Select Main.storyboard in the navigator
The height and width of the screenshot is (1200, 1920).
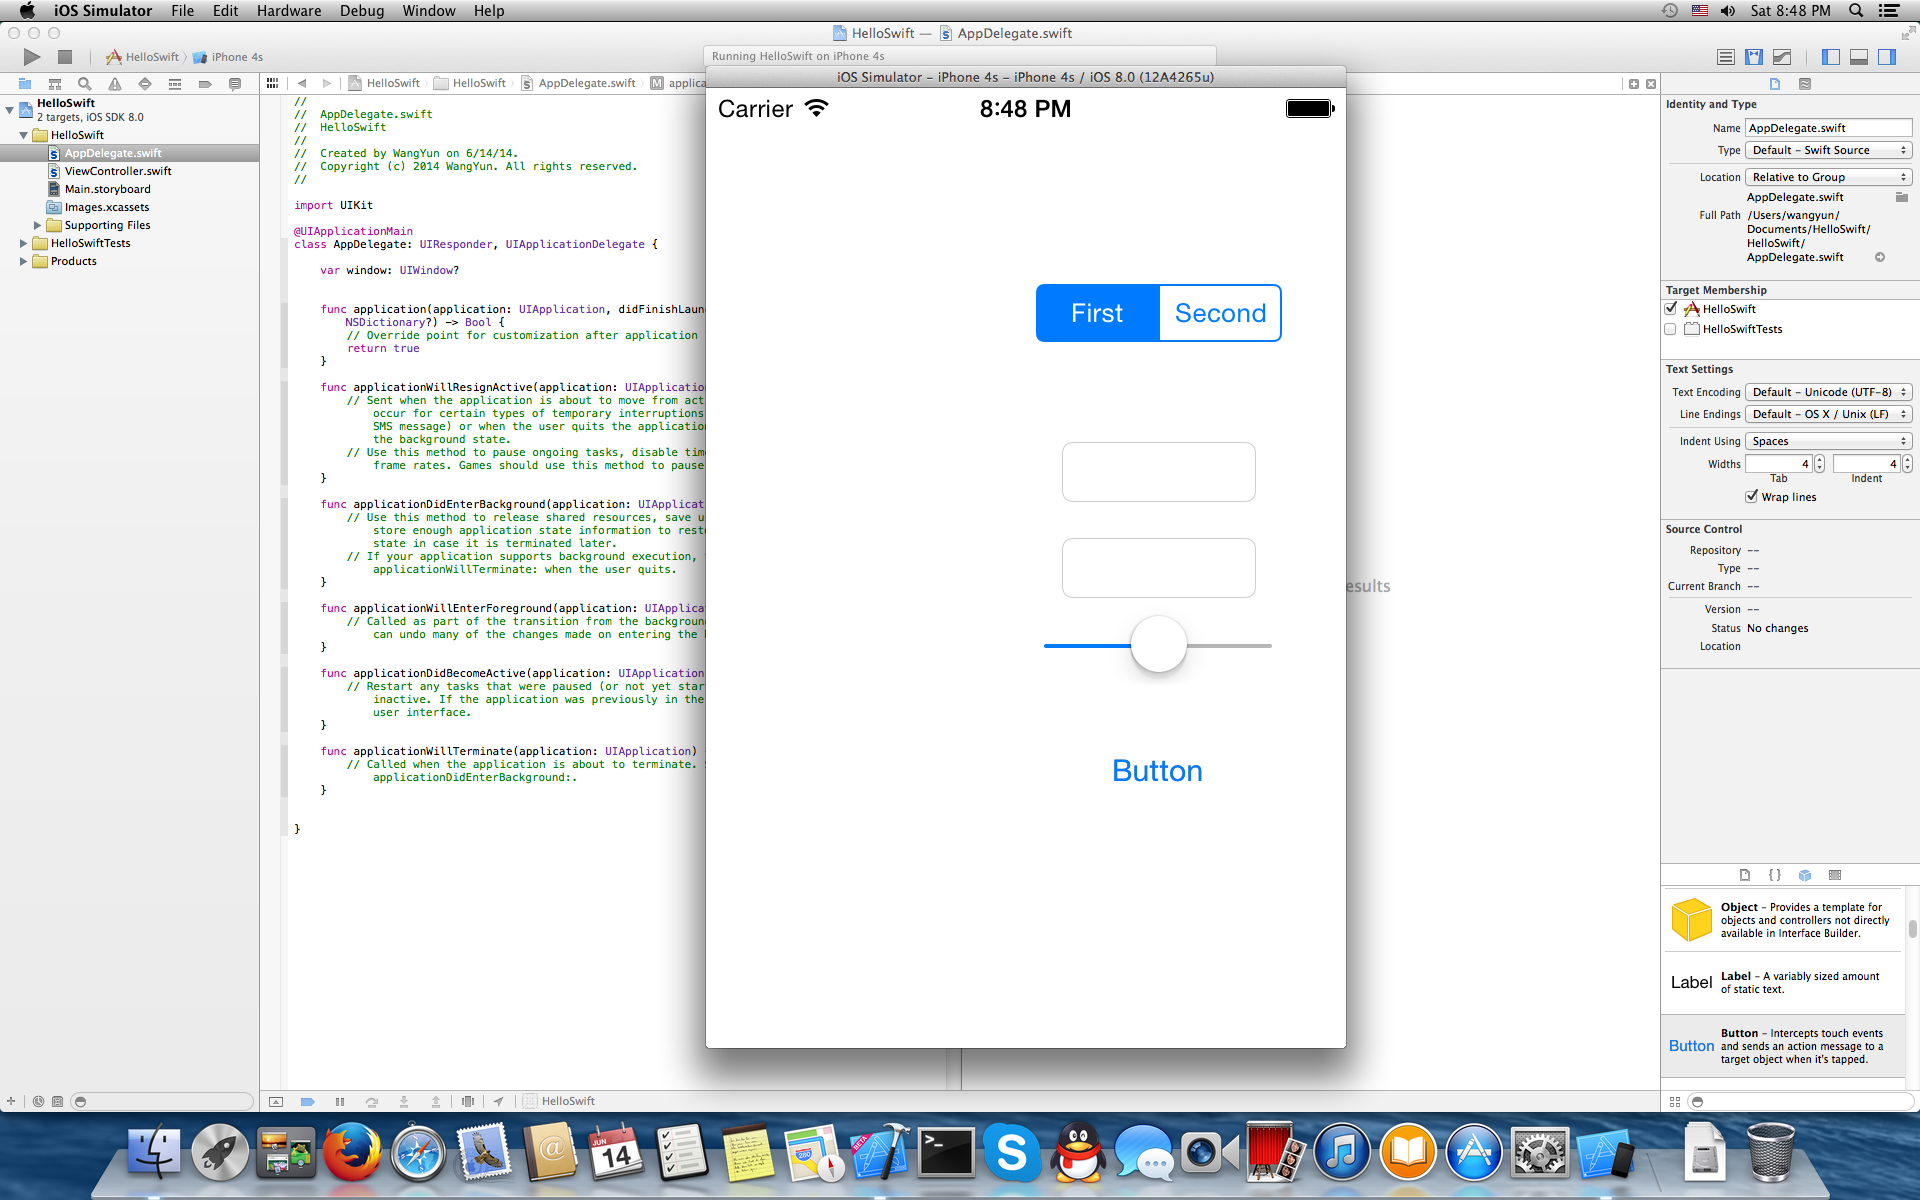click(x=108, y=189)
